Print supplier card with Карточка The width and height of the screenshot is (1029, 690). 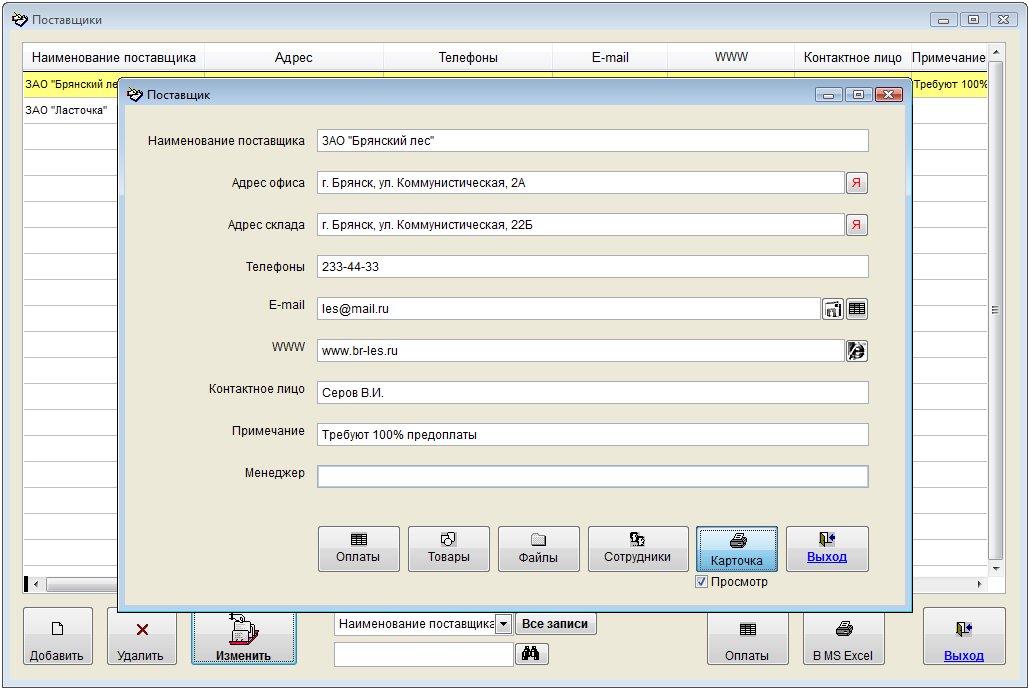pos(737,549)
